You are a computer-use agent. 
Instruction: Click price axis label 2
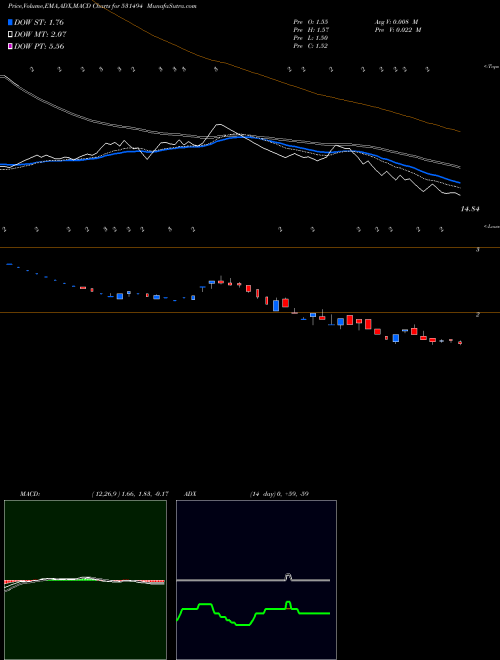pyautogui.click(x=477, y=314)
